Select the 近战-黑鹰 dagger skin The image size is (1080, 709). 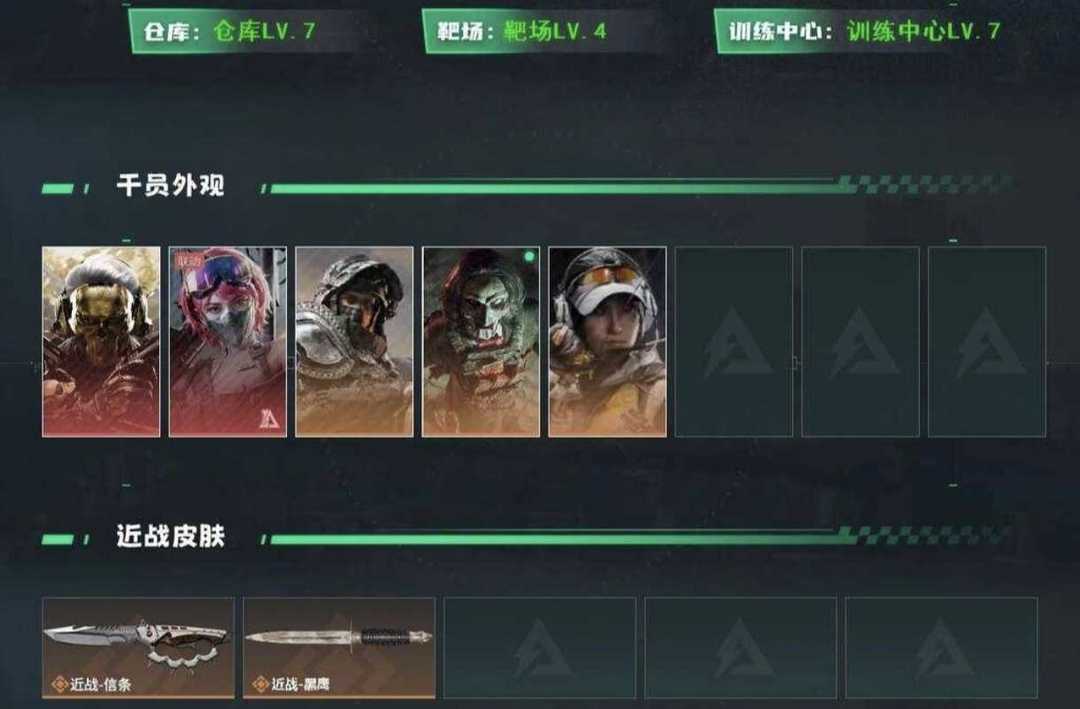(x=340, y=648)
